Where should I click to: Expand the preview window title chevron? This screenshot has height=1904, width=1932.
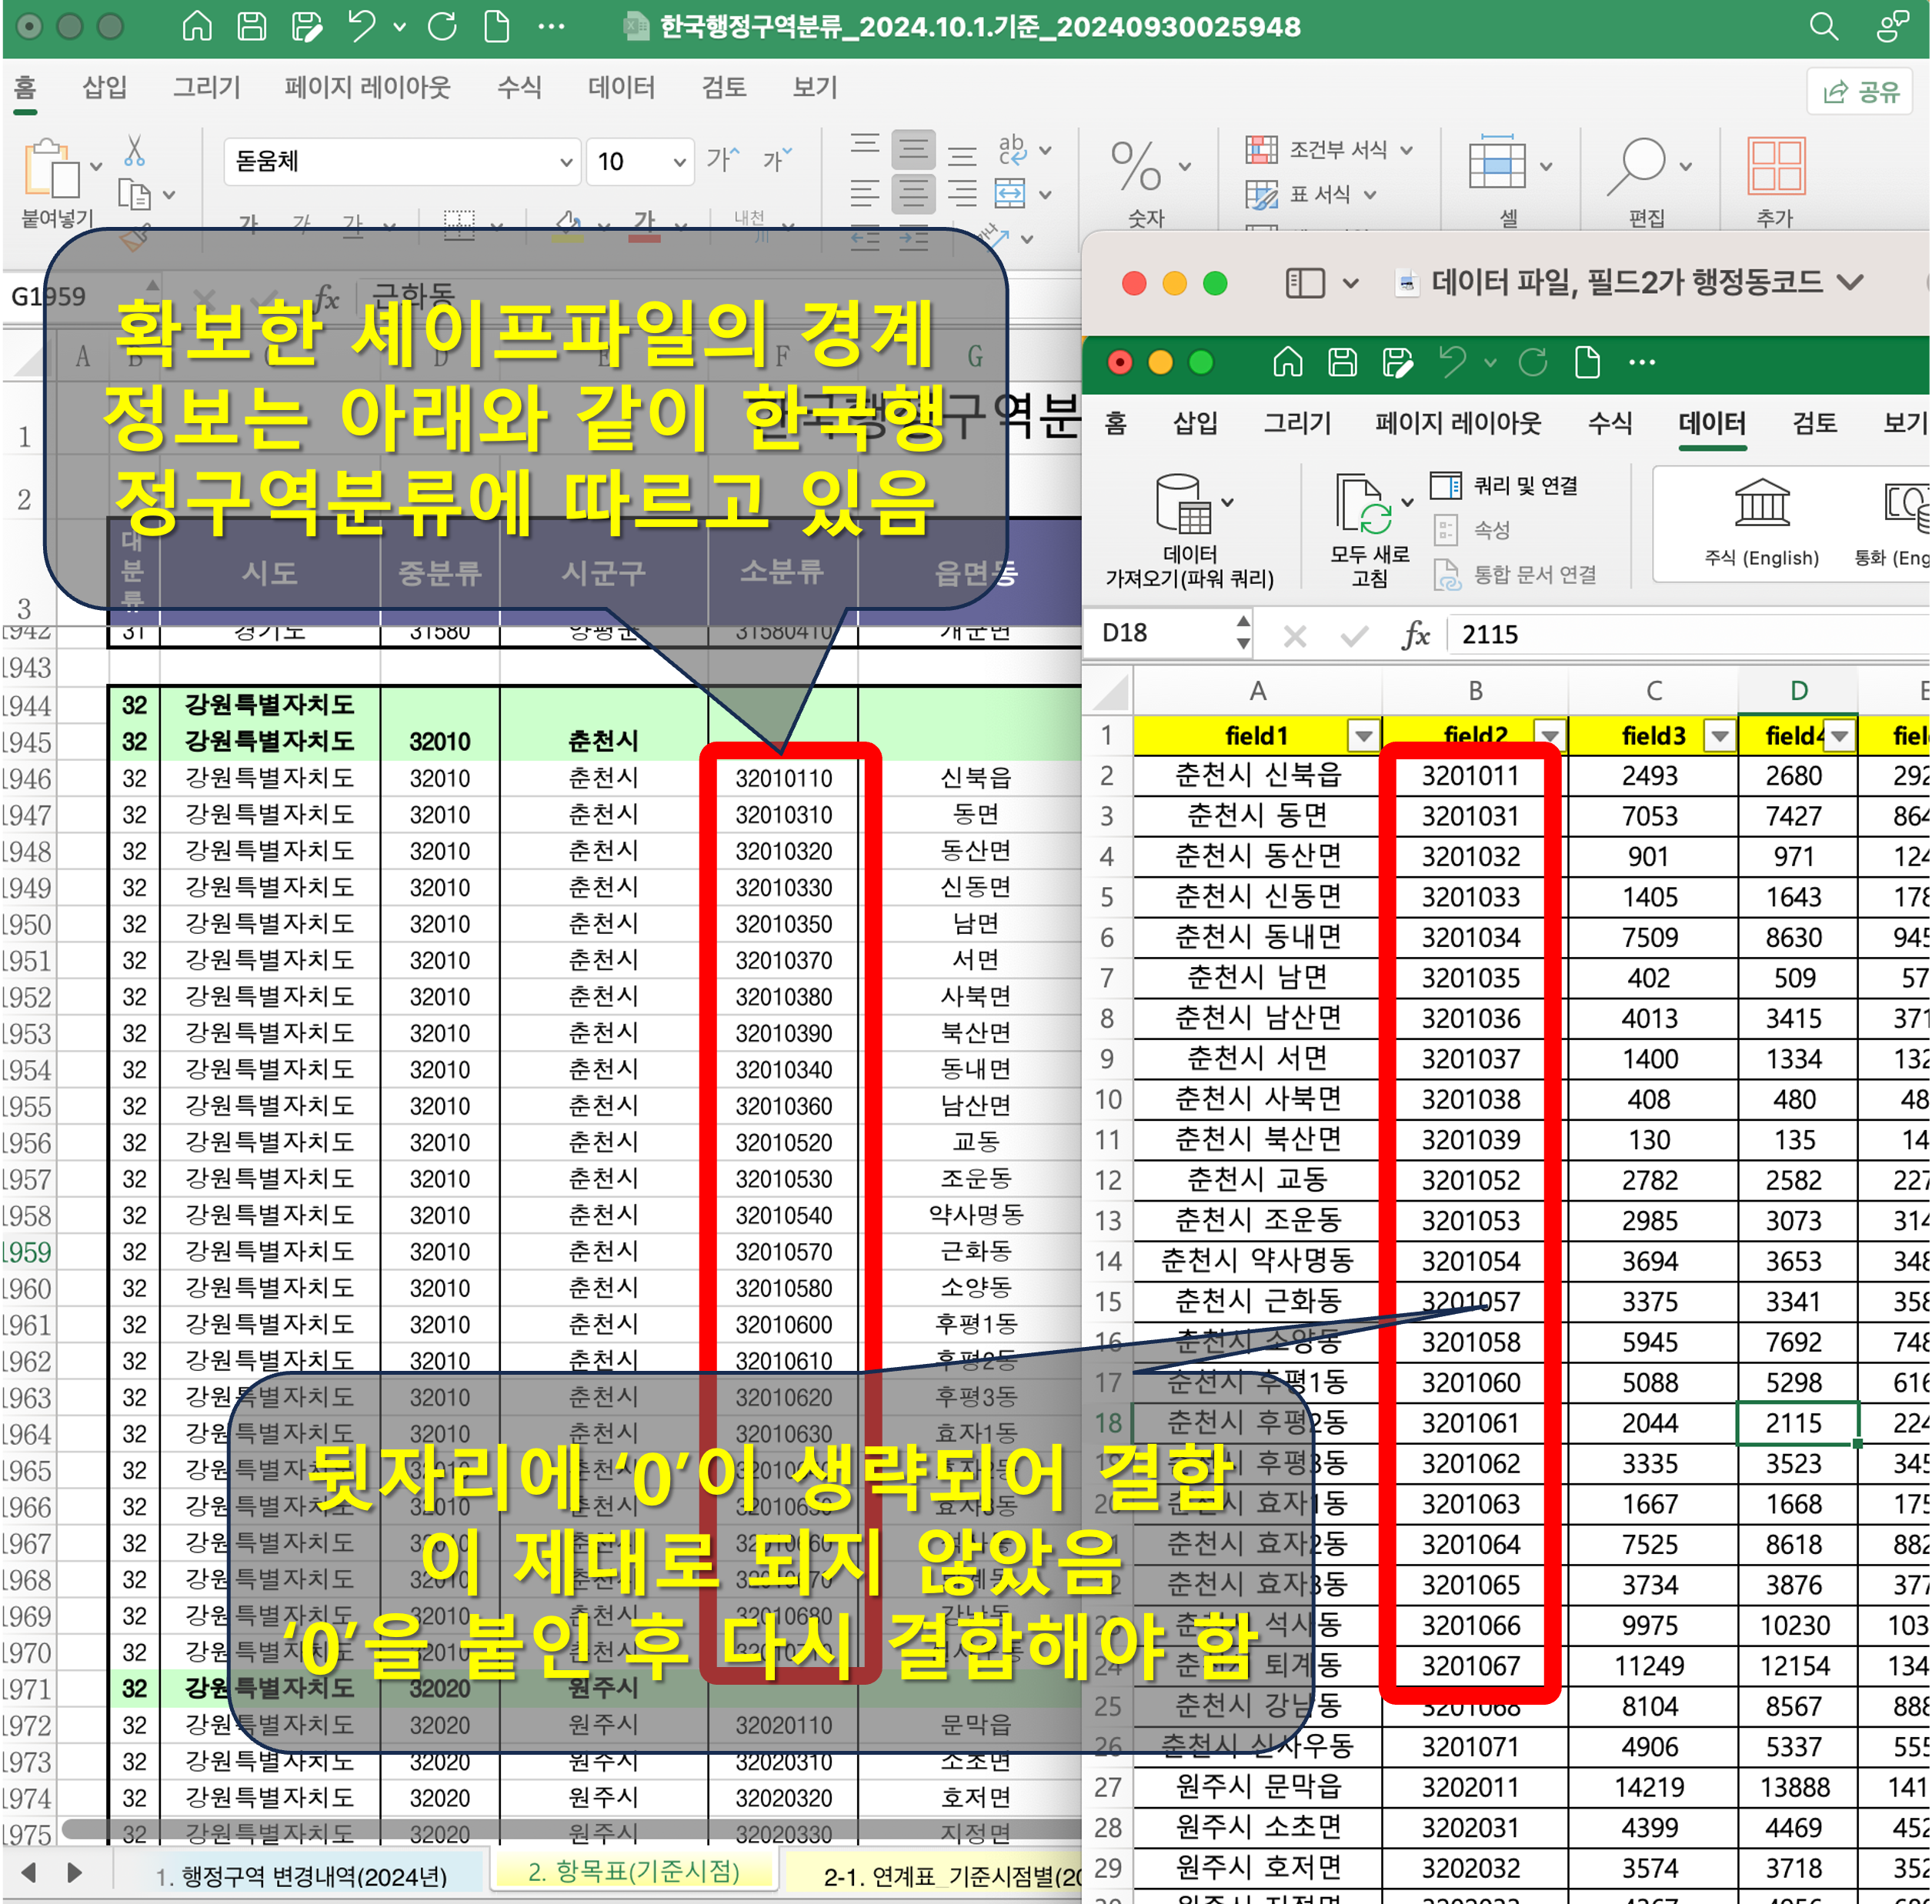click(1850, 283)
